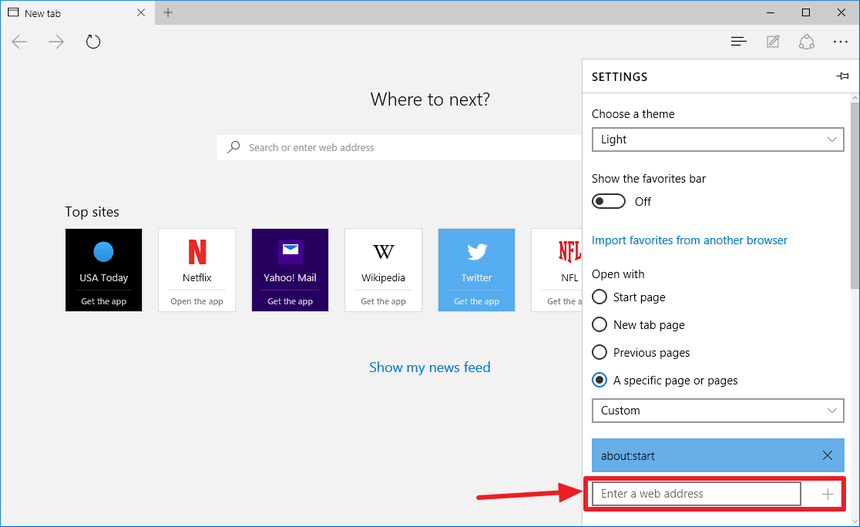
Task: Maximize the browser window
Action: (x=806, y=13)
